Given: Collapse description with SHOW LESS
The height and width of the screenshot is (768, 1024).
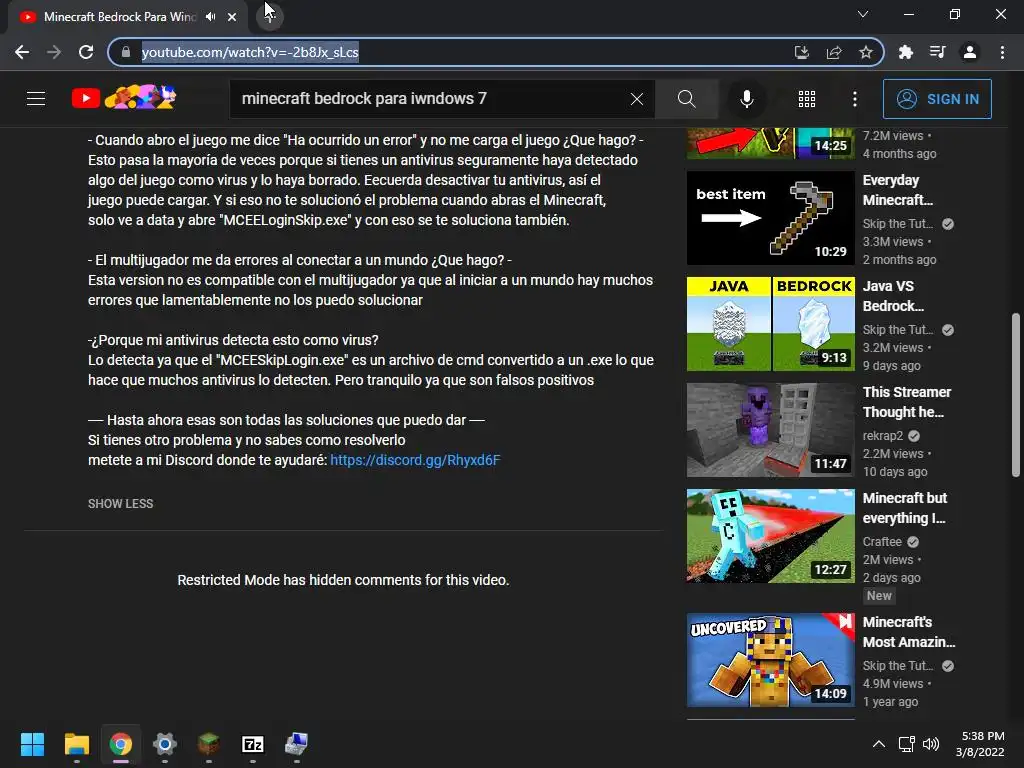Looking at the screenshot, I should (x=121, y=504).
